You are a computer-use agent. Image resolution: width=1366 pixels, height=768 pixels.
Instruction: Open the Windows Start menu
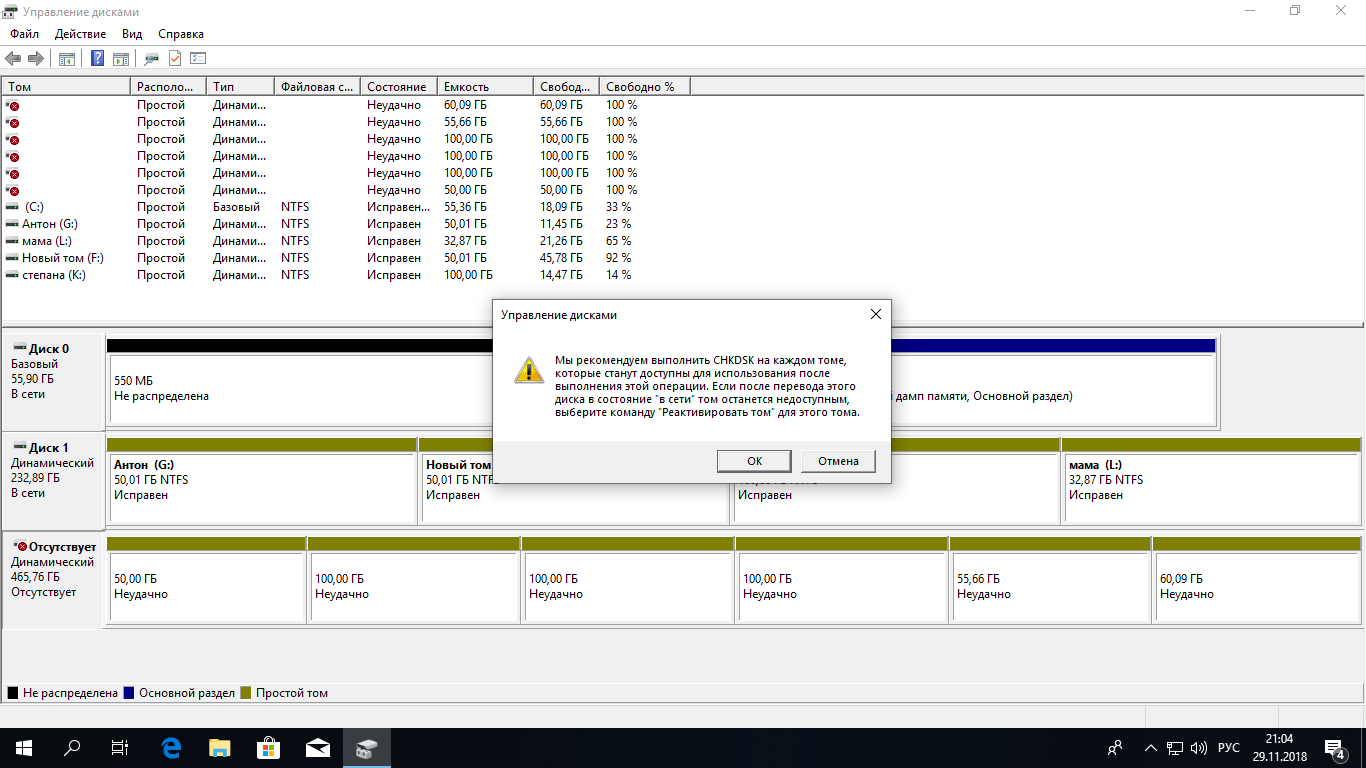[24, 748]
